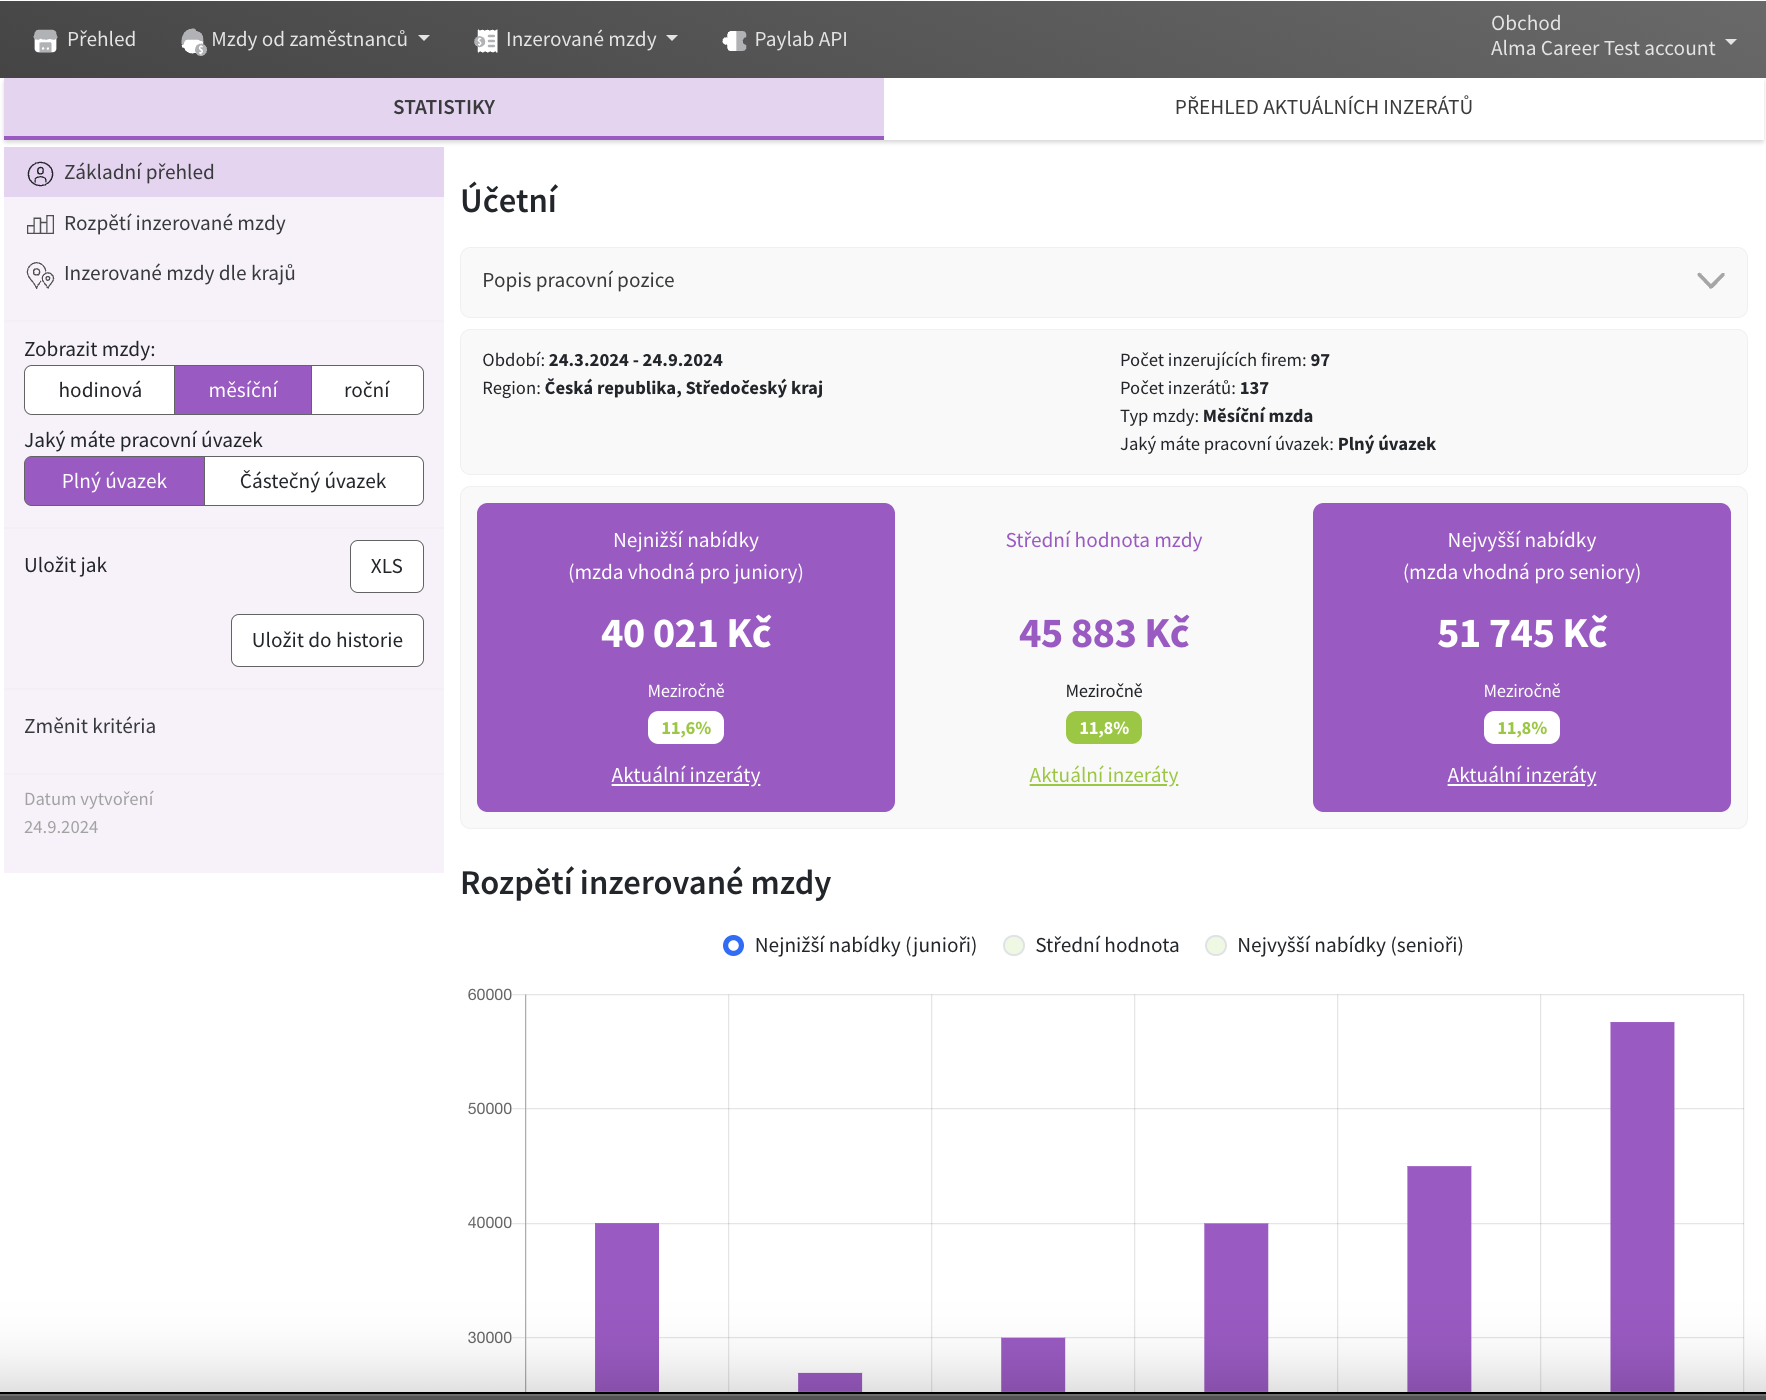Select Rozpětí inzerované mzdy in sidebar

224,223
